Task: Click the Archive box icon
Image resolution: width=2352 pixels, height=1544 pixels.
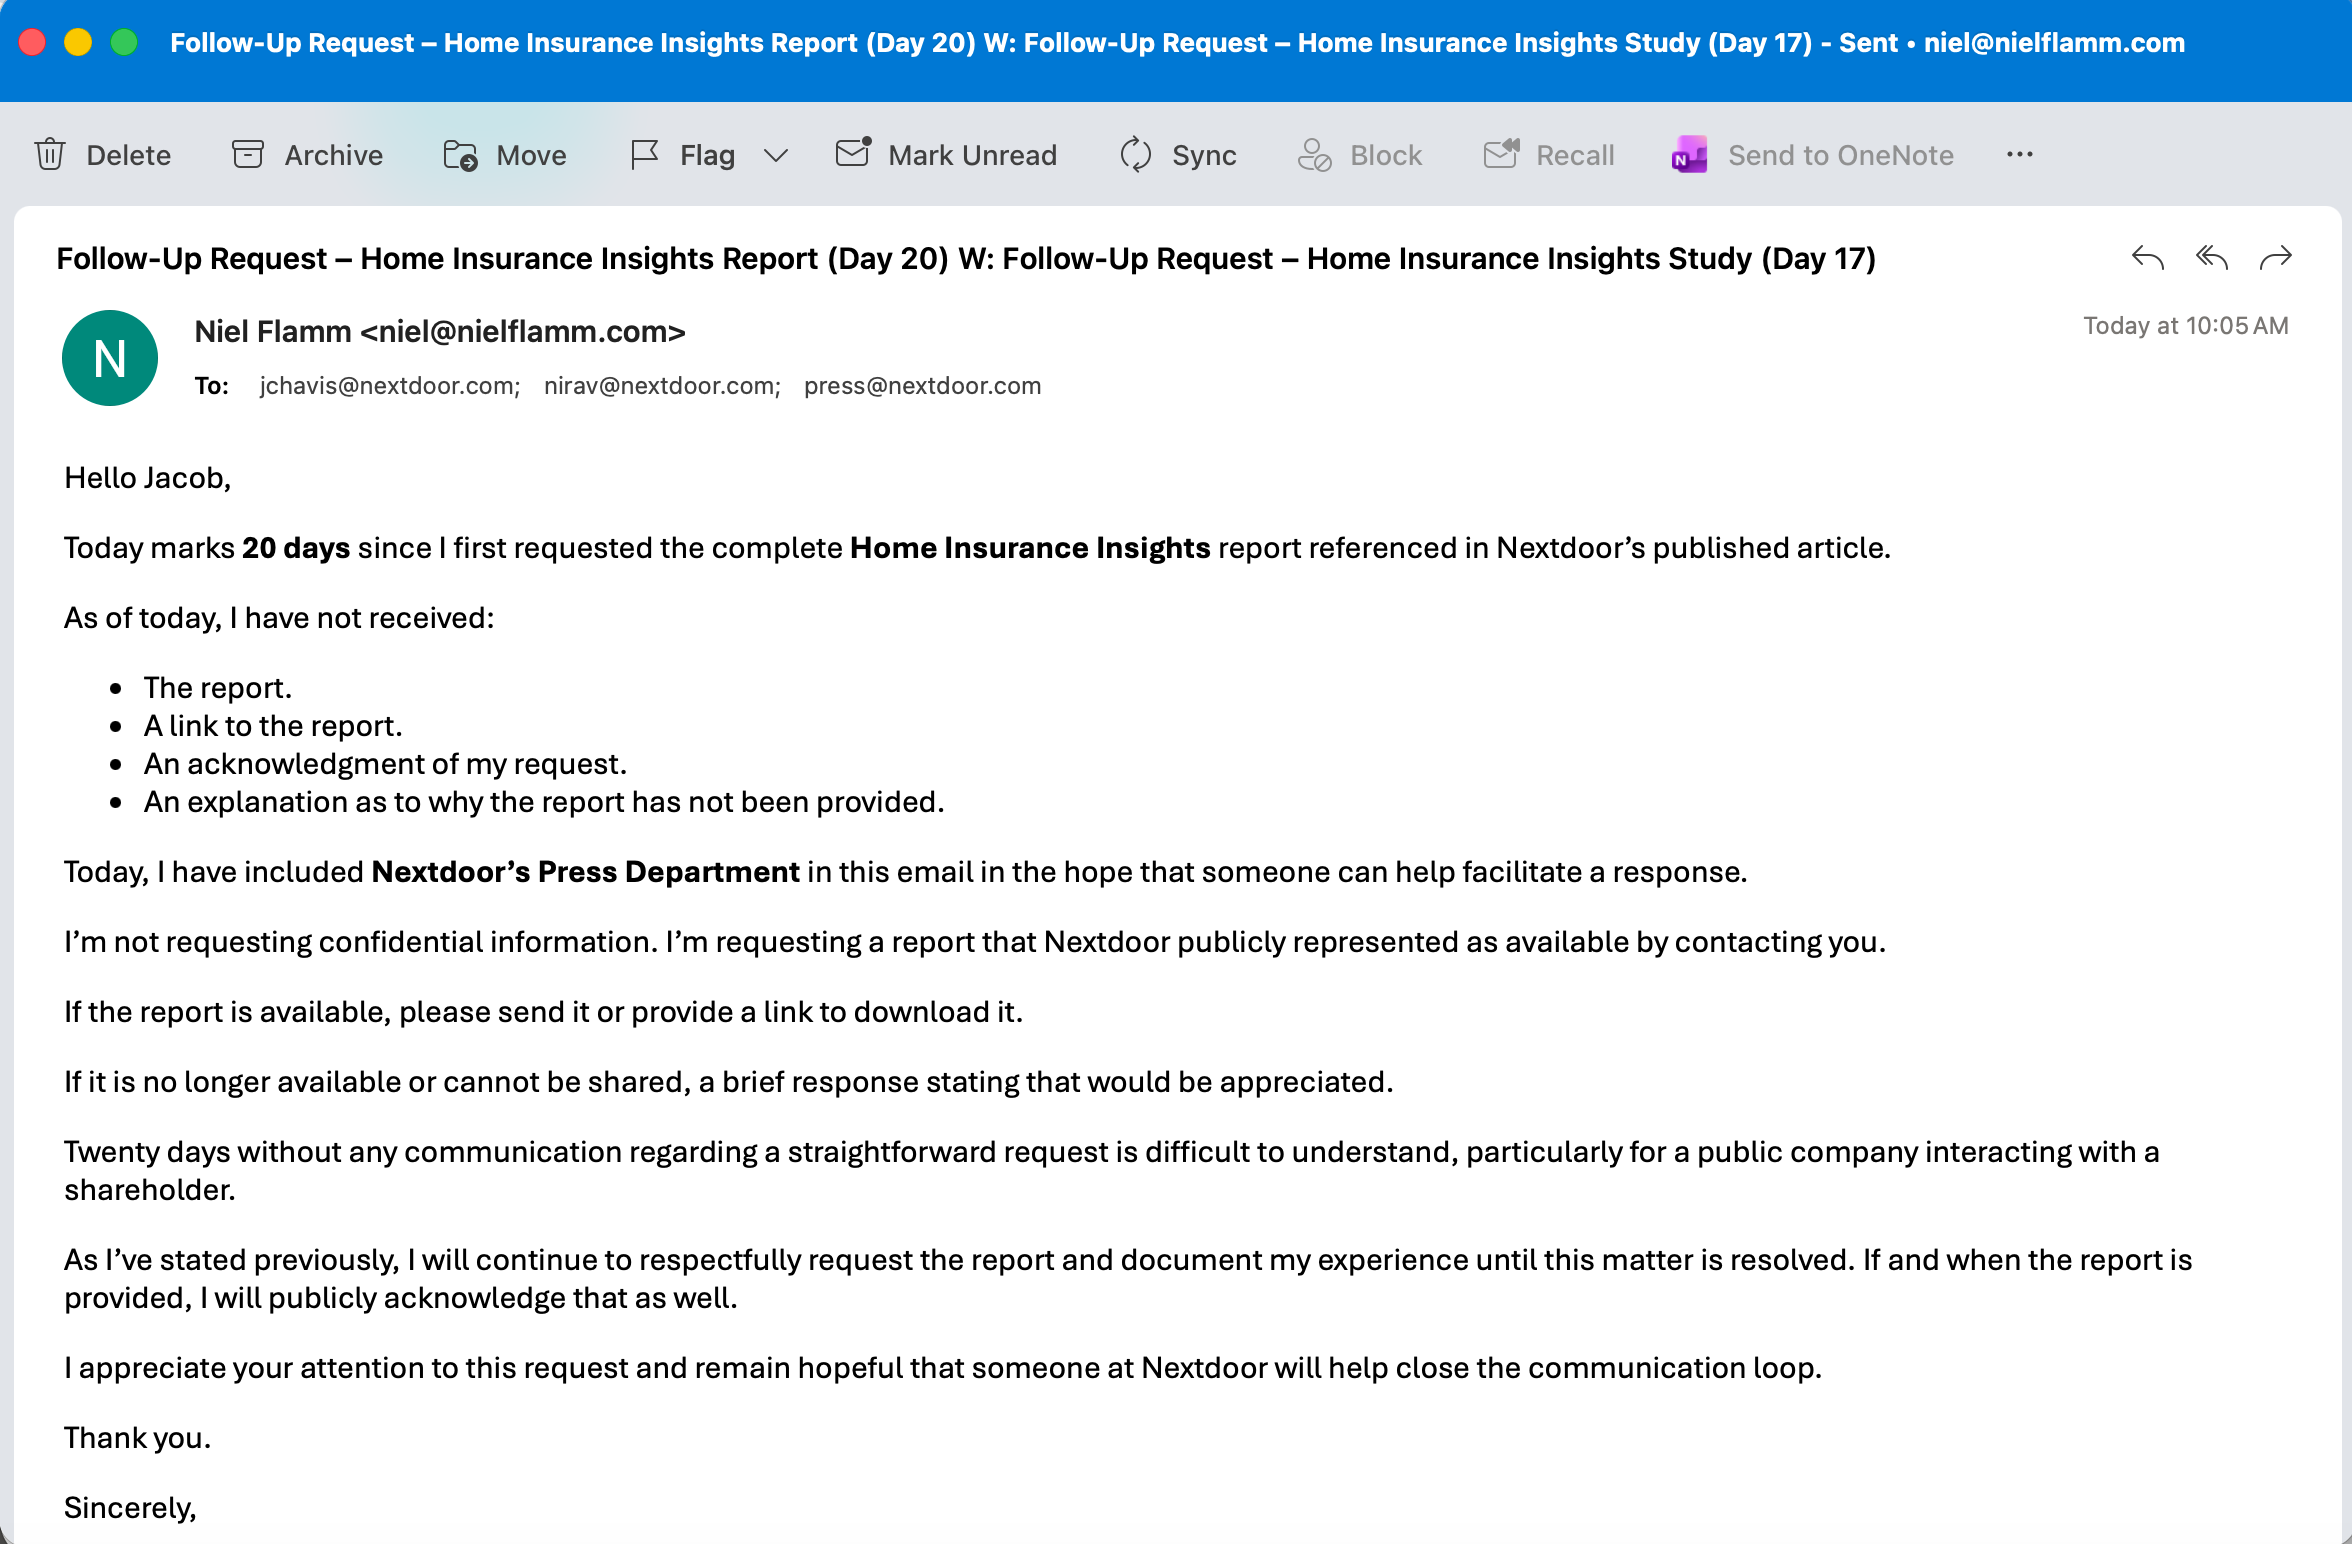Action: (248, 155)
